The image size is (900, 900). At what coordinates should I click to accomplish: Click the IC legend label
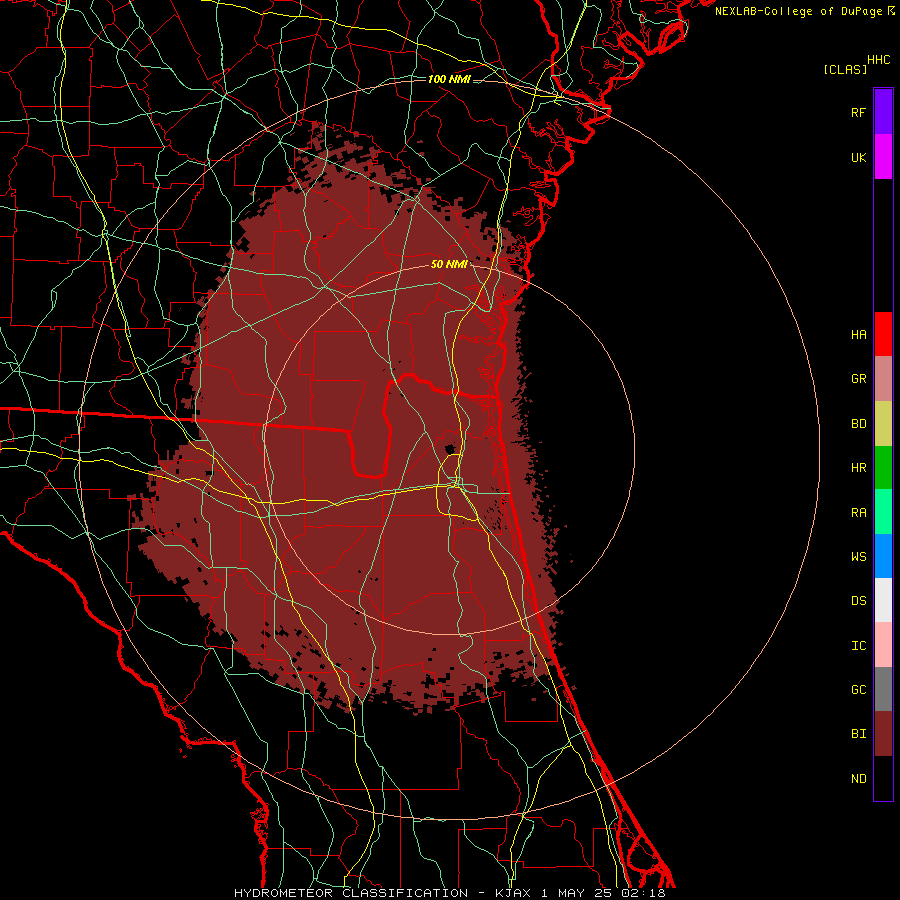[x=858, y=646]
